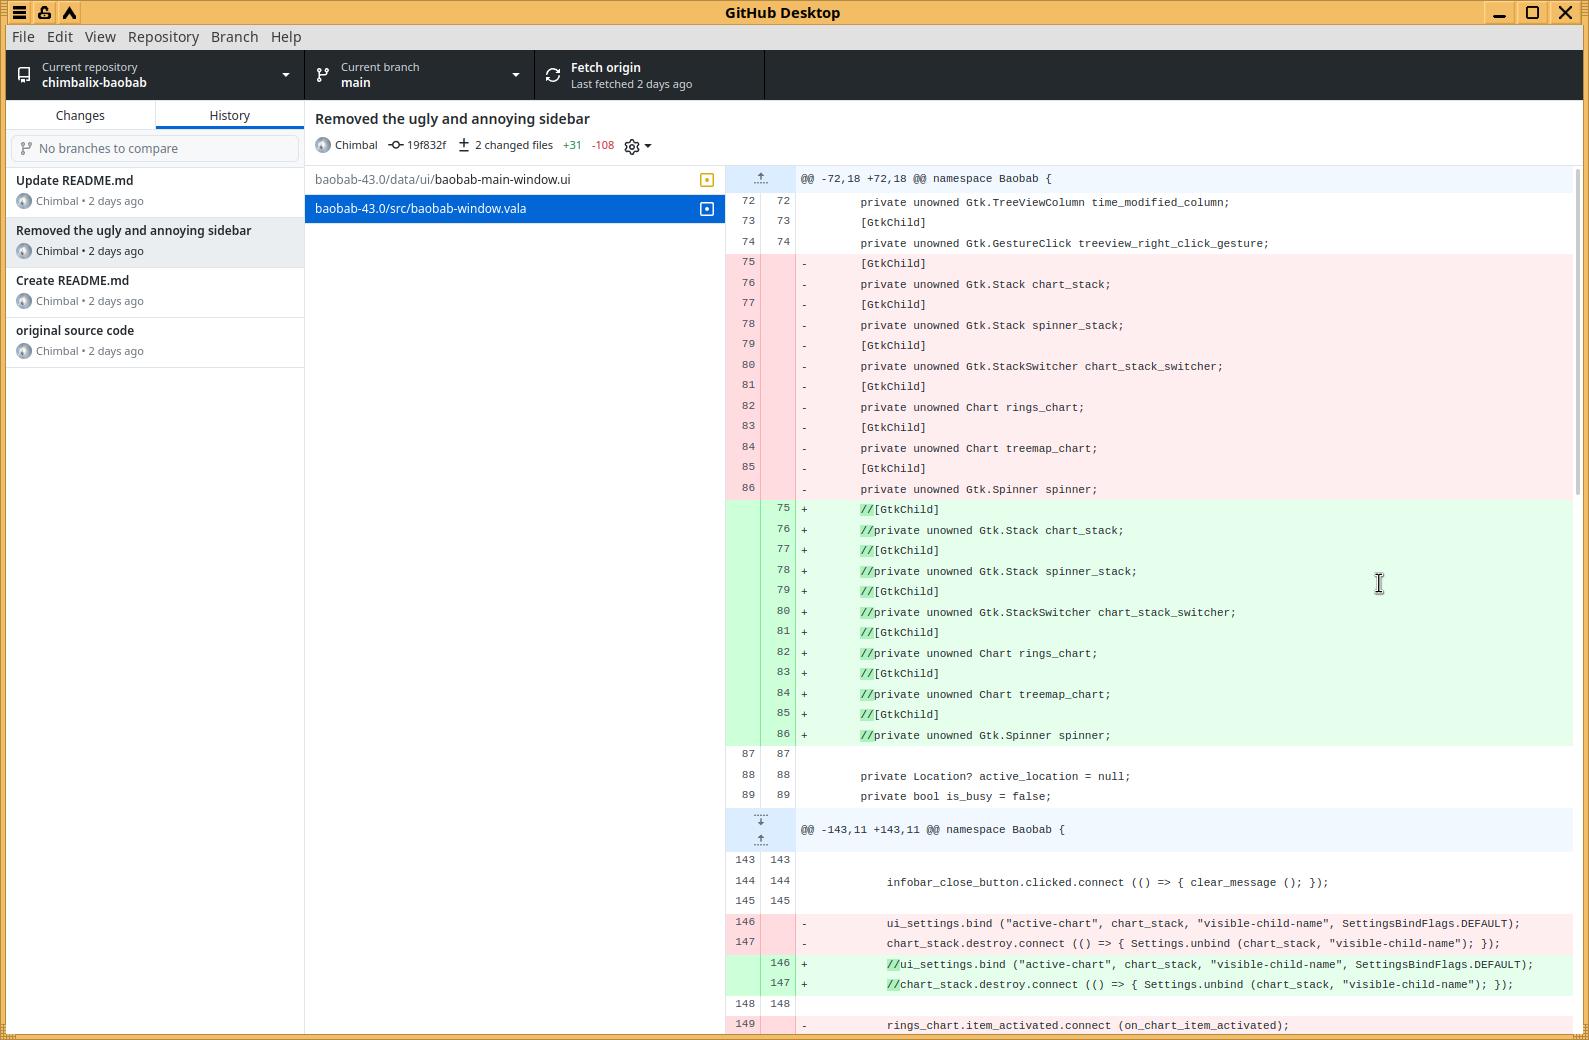Select the 'Update README.md' commit
This screenshot has height=1040, width=1589.
click(154, 190)
